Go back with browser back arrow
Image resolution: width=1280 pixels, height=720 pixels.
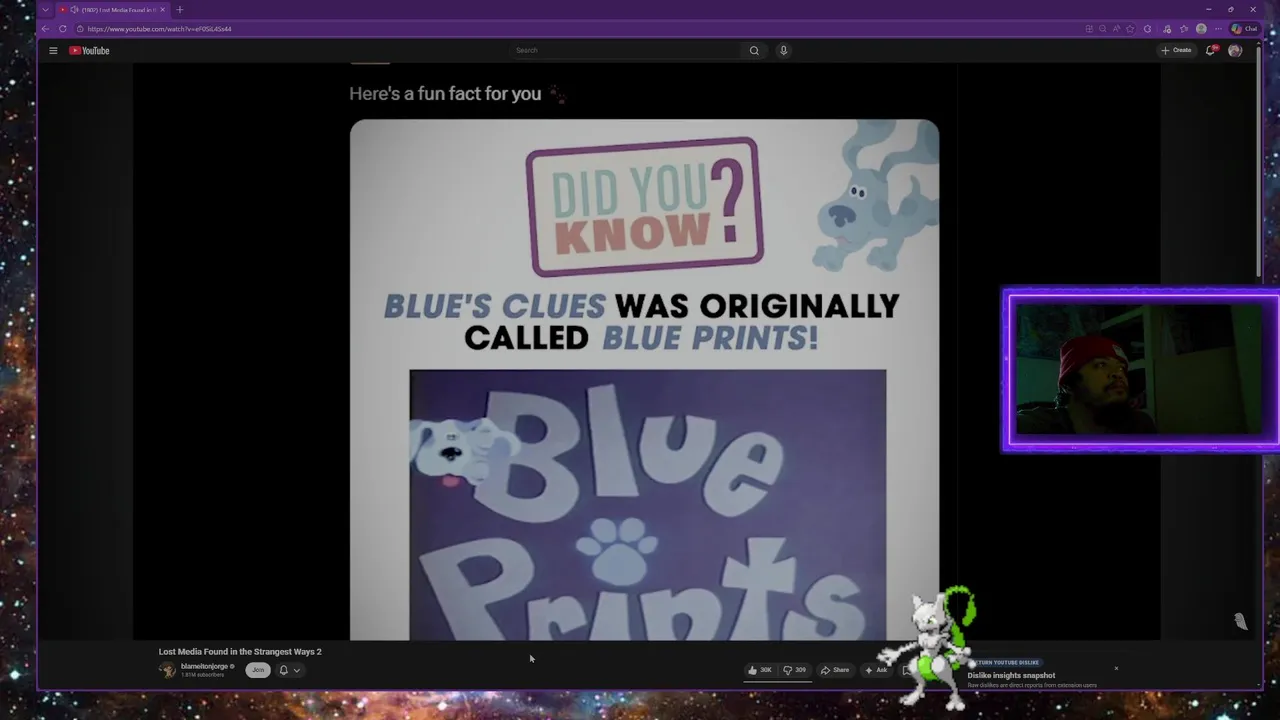pyautogui.click(x=45, y=29)
